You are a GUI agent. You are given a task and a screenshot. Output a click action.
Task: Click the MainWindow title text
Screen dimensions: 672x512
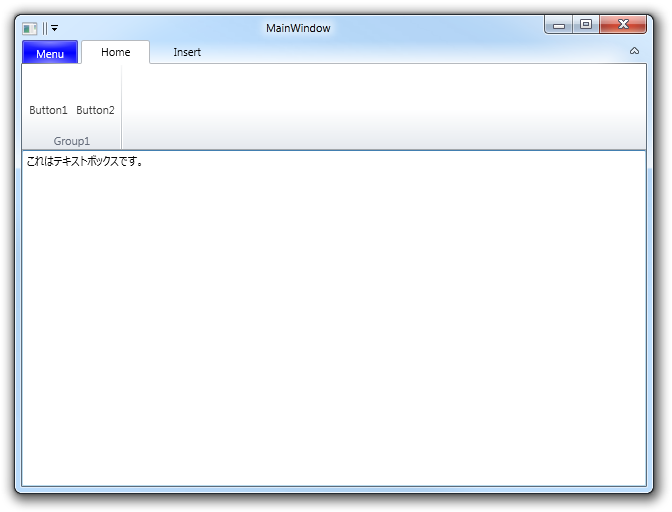coord(298,28)
